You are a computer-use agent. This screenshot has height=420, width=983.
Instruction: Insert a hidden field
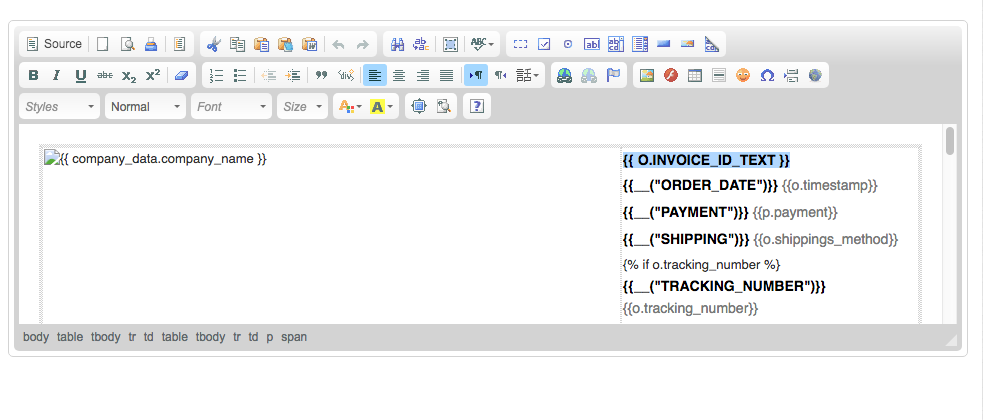(712, 44)
